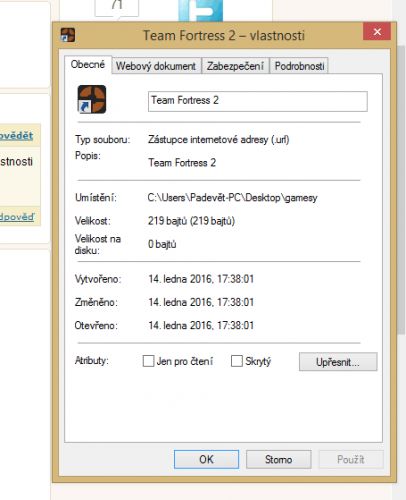This screenshot has height=500, width=406.
Task: Enable the Jen pro čtení checkbox
Action: [148, 361]
